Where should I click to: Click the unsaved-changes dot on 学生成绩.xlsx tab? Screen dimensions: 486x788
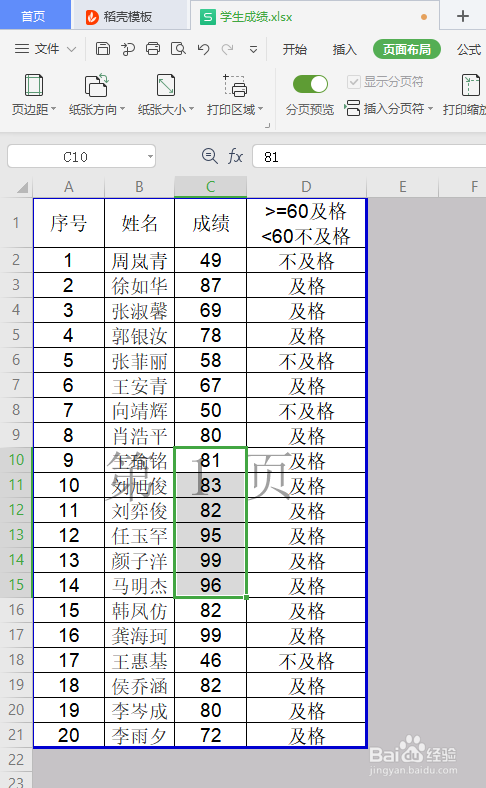coord(424,17)
